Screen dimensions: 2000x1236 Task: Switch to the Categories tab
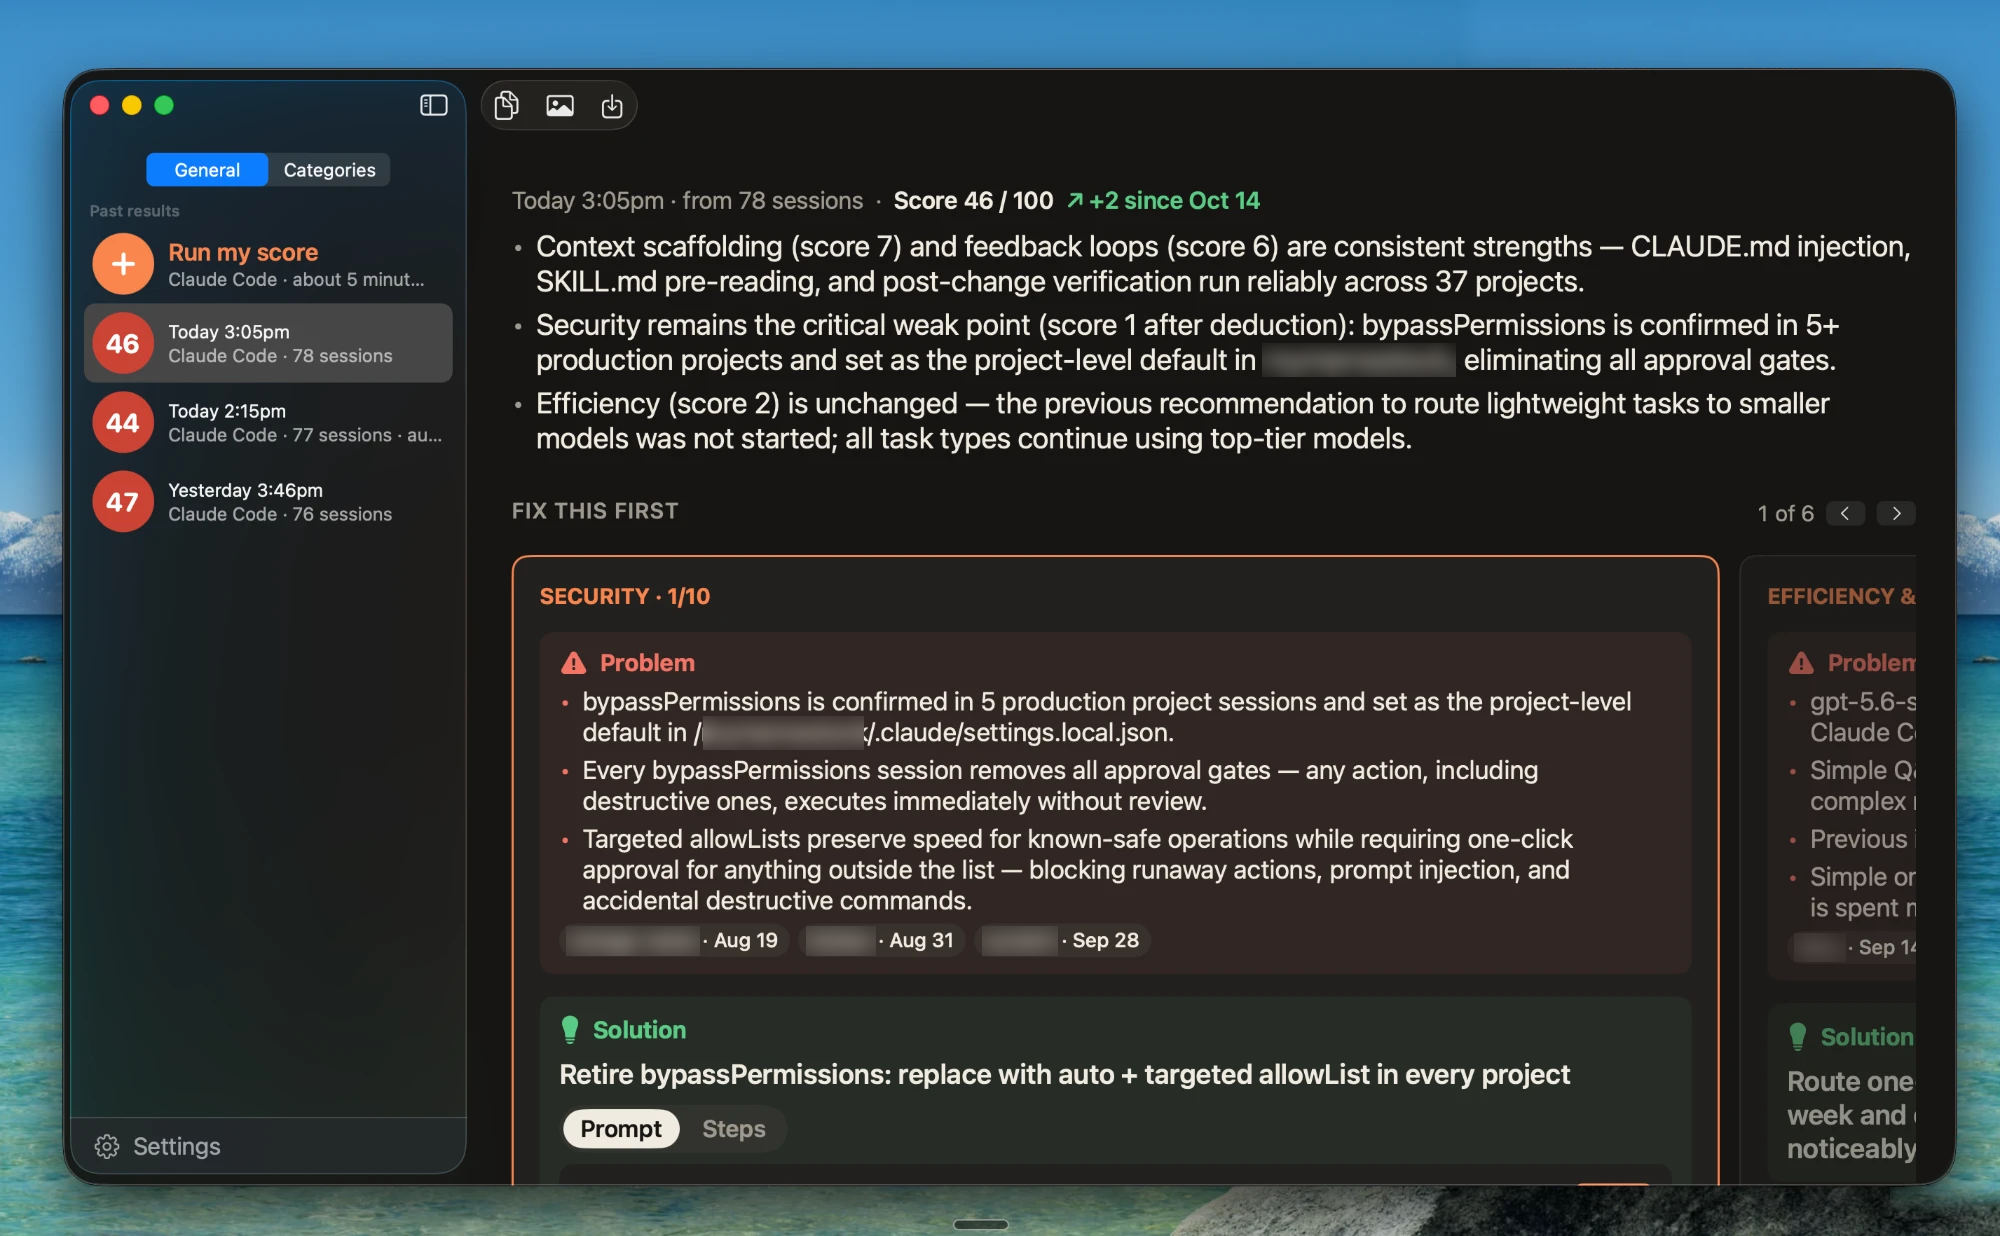(329, 170)
